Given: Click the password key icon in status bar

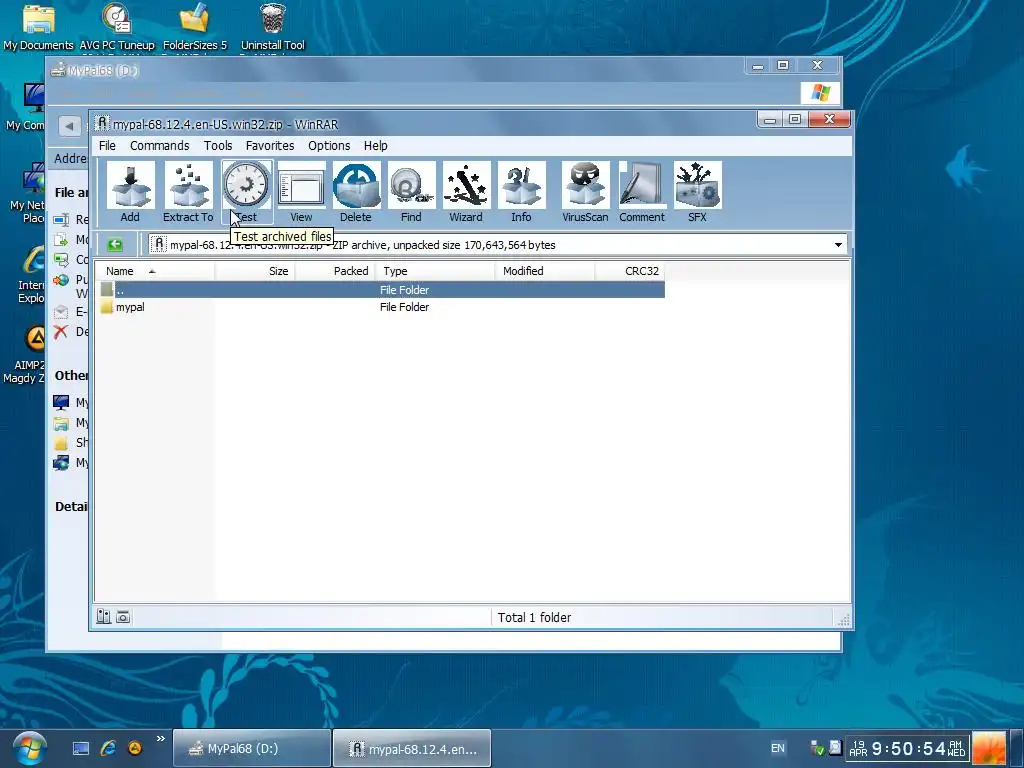Looking at the screenshot, I should point(123,616).
